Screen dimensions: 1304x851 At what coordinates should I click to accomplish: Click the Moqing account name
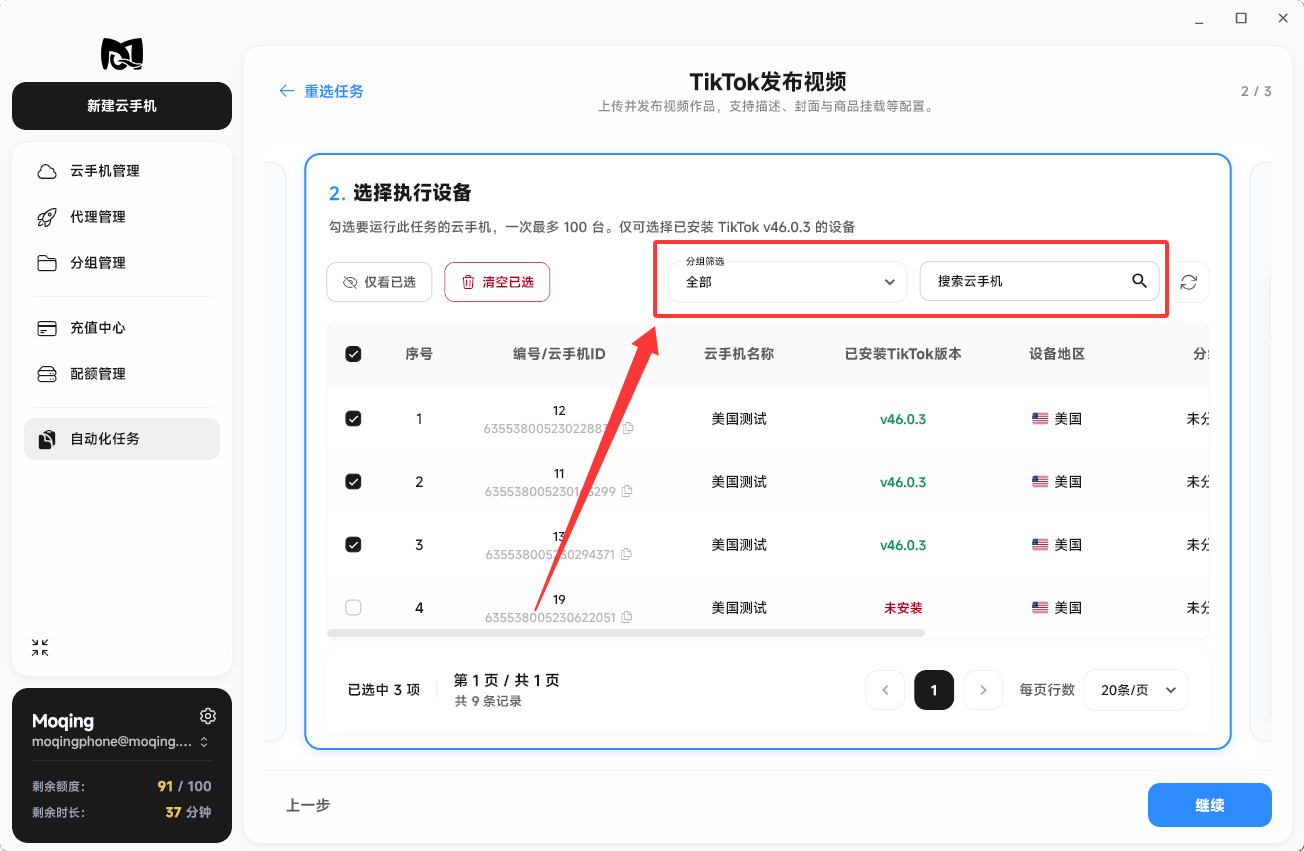click(x=63, y=721)
